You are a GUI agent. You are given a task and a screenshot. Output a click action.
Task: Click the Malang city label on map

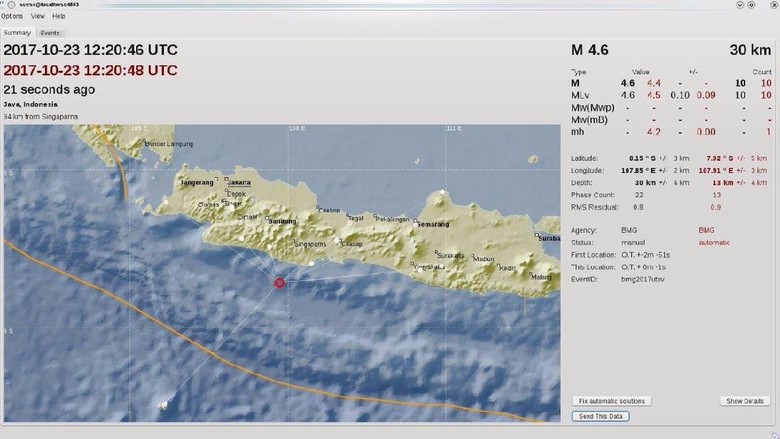(542, 277)
